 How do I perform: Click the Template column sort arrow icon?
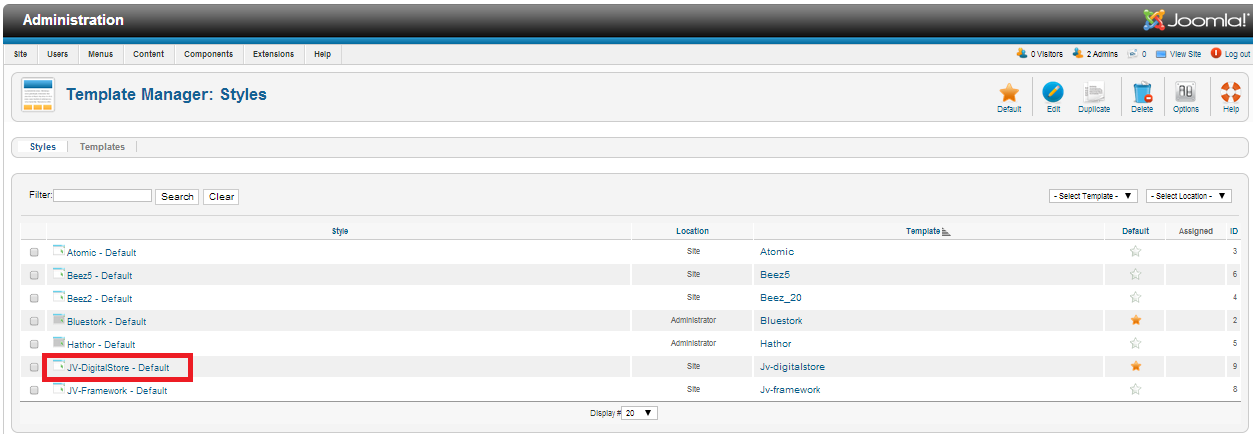point(946,232)
